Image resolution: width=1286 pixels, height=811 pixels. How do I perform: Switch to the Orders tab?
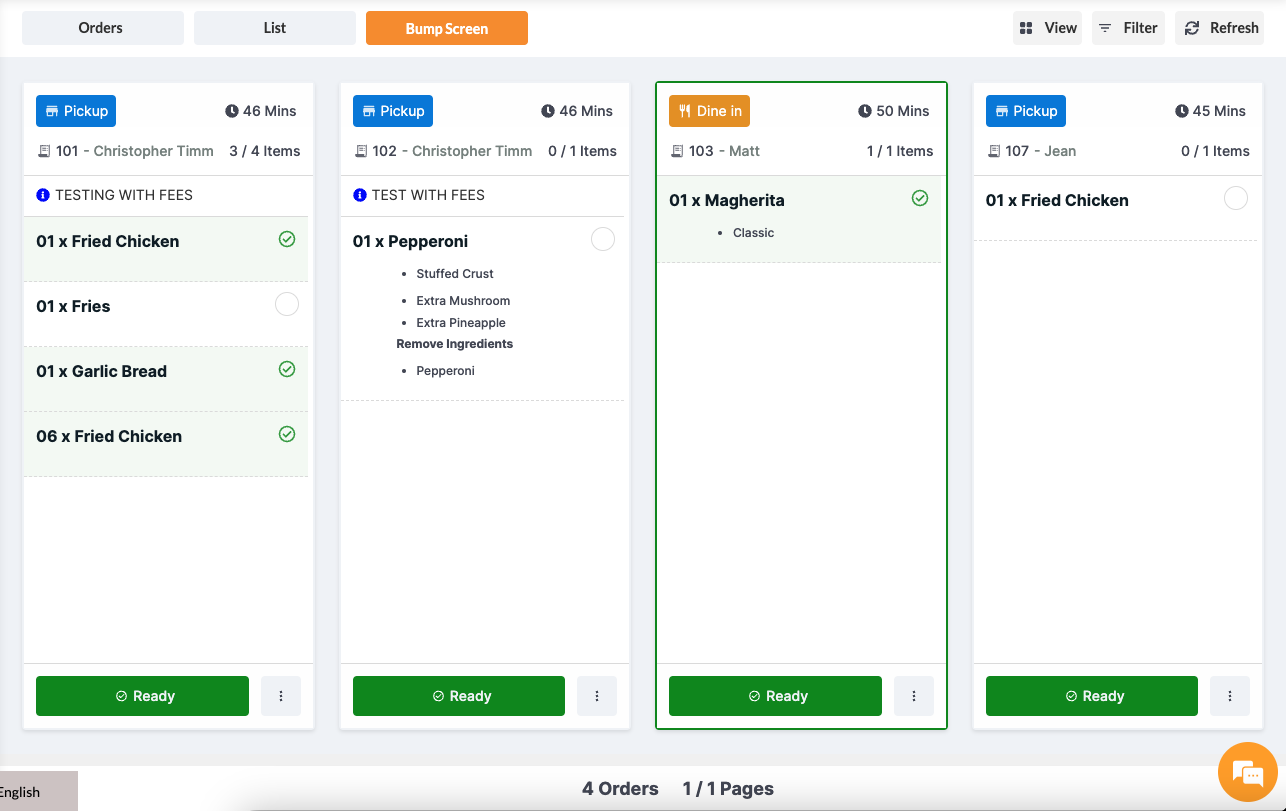click(101, 28)
